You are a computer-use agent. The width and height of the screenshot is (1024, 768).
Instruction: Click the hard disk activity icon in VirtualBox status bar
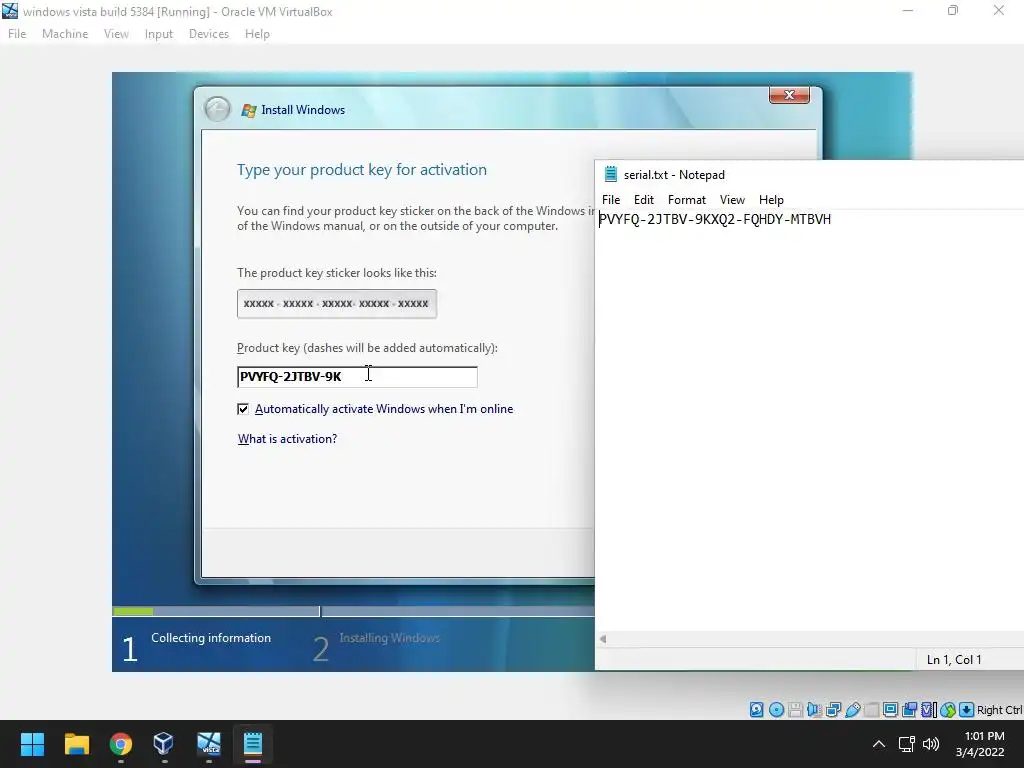click(x=756, y=709)
